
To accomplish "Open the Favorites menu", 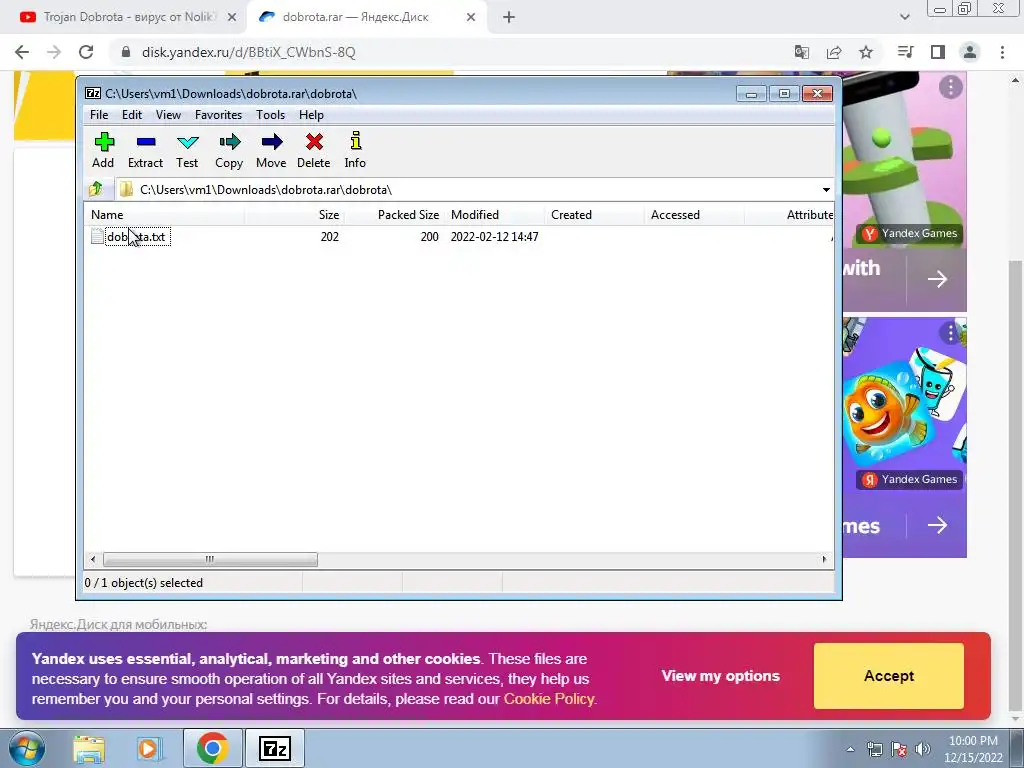I will [218, 115].
